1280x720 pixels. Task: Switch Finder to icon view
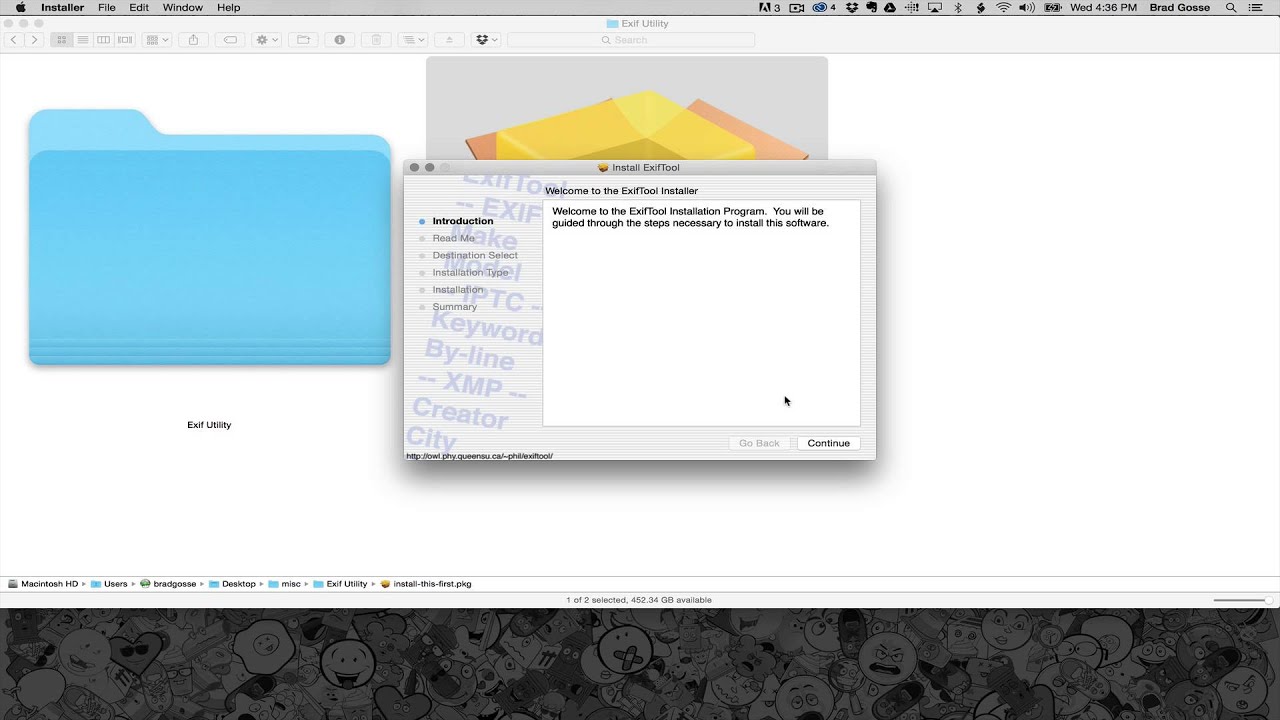pyautogui.click(x=62, y=40)
